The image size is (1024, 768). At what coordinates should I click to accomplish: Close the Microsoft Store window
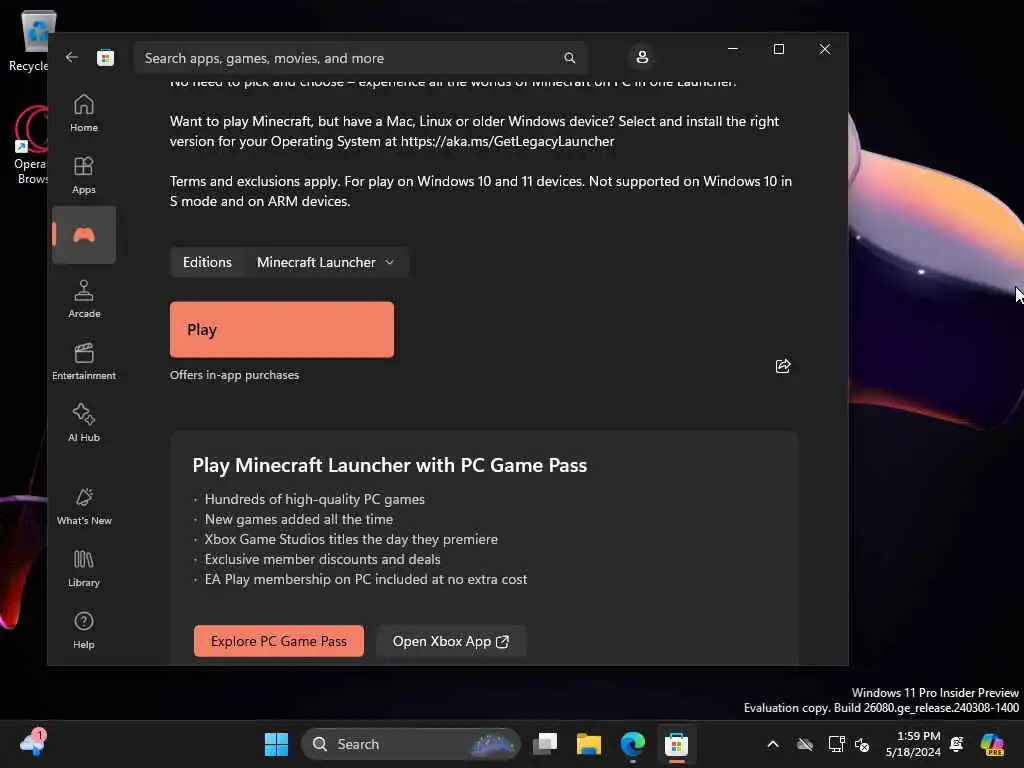[825, 49]
